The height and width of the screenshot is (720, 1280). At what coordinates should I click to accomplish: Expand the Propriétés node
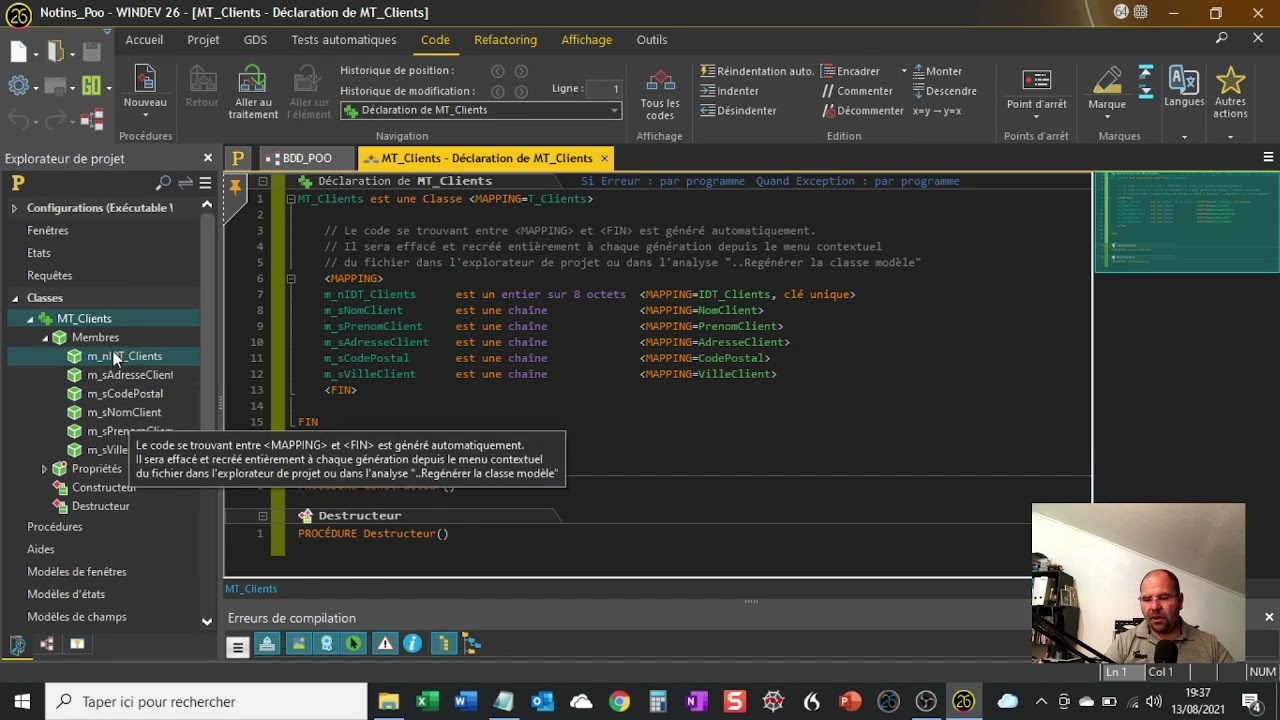point(45,469)
